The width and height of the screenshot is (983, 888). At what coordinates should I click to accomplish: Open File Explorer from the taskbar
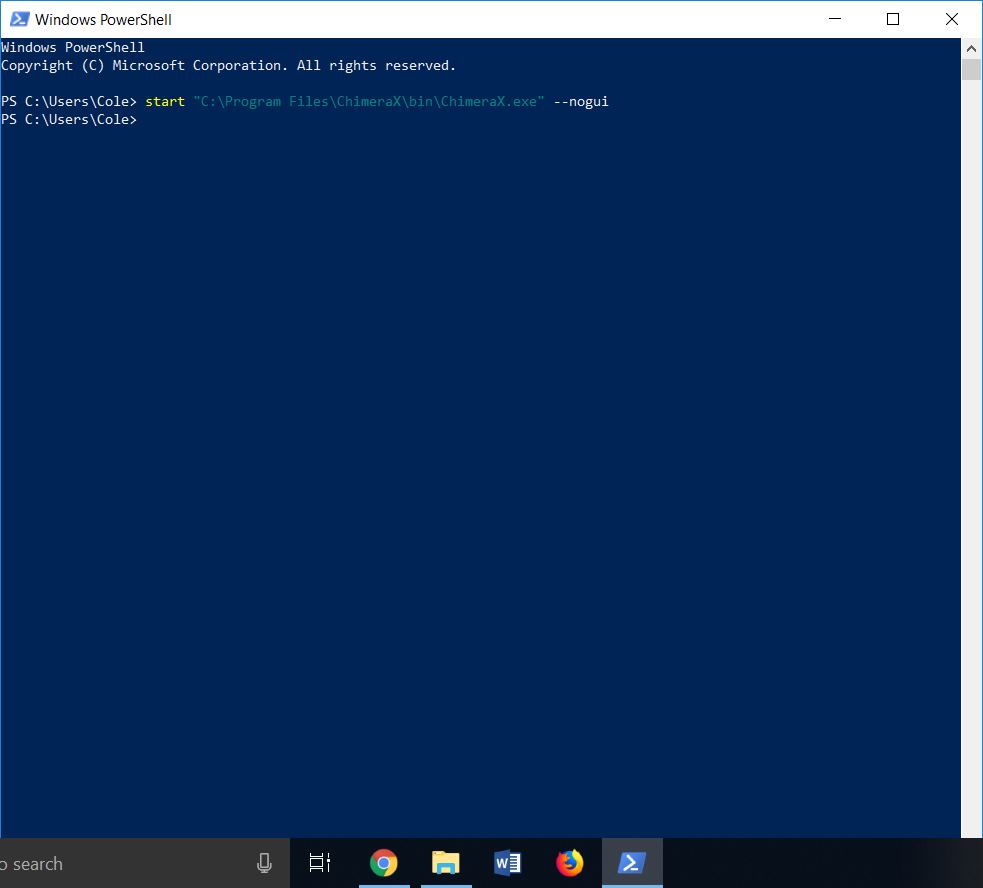coord(445,863)
